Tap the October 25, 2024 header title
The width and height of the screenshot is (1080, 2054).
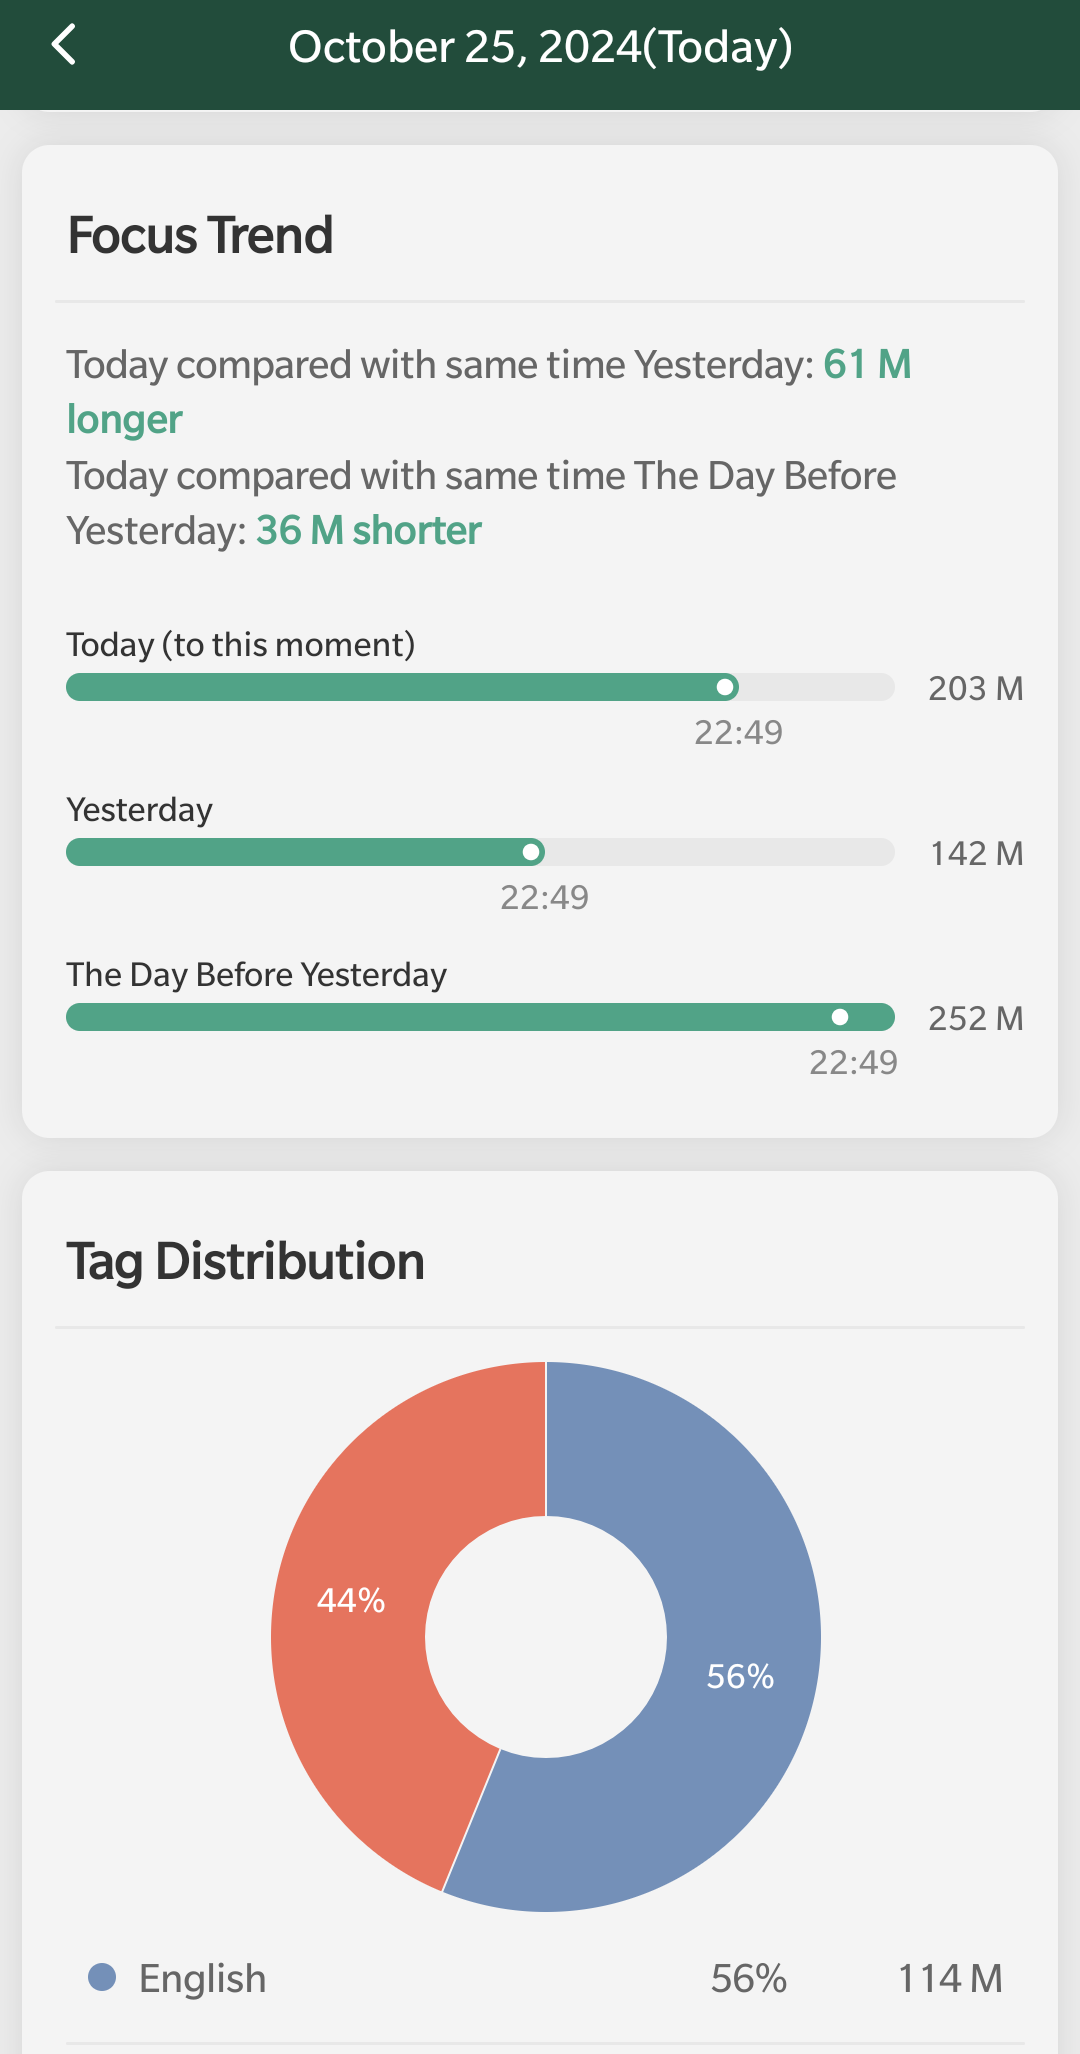540,47
